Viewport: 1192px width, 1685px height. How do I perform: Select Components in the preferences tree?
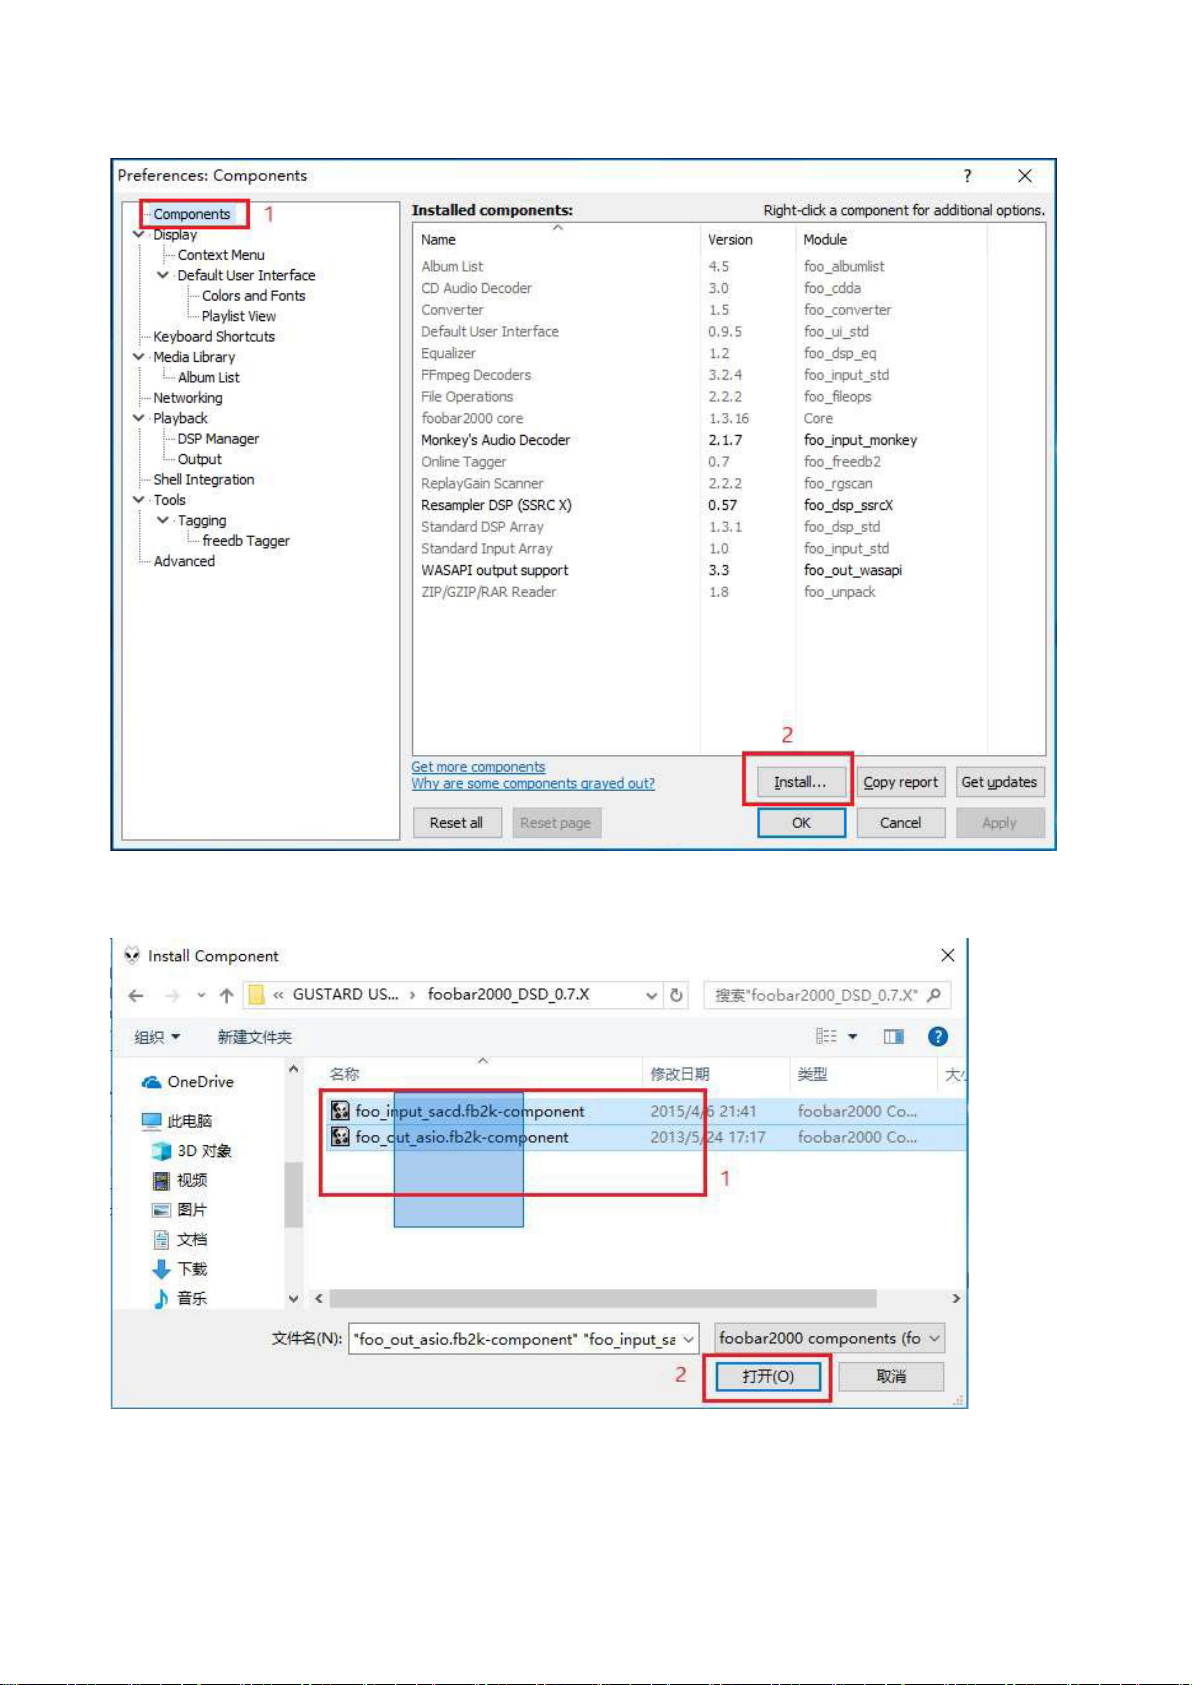click(192, 214)
